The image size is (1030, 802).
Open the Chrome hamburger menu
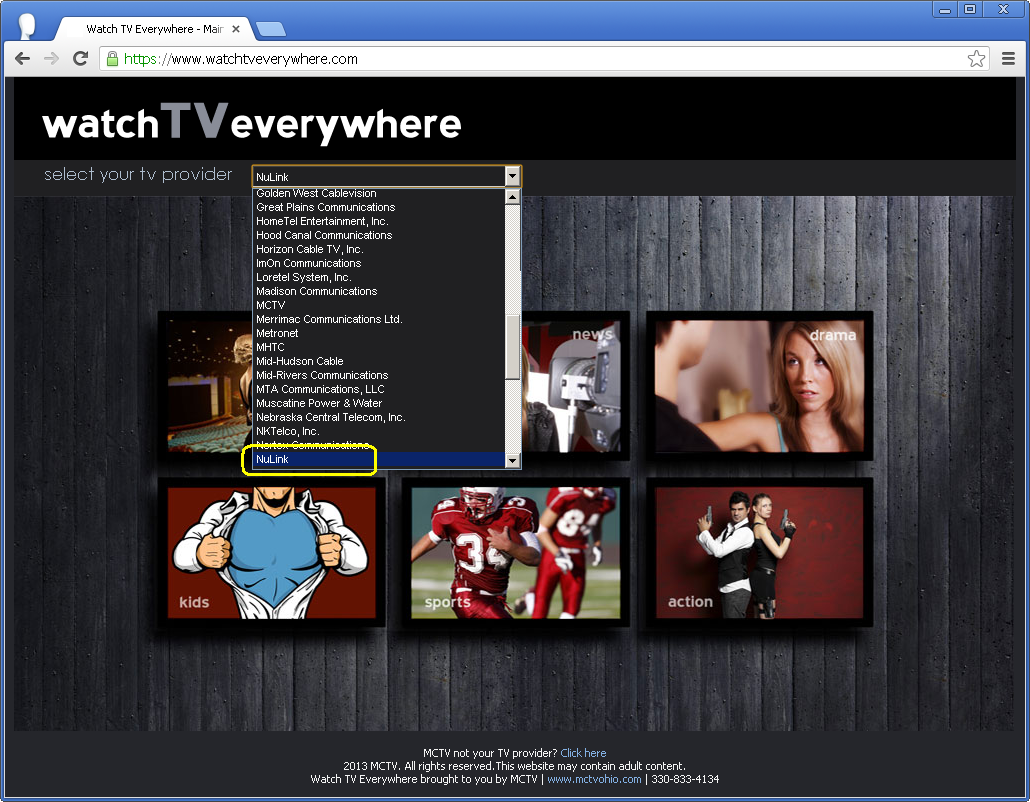tap(1008, 59)
